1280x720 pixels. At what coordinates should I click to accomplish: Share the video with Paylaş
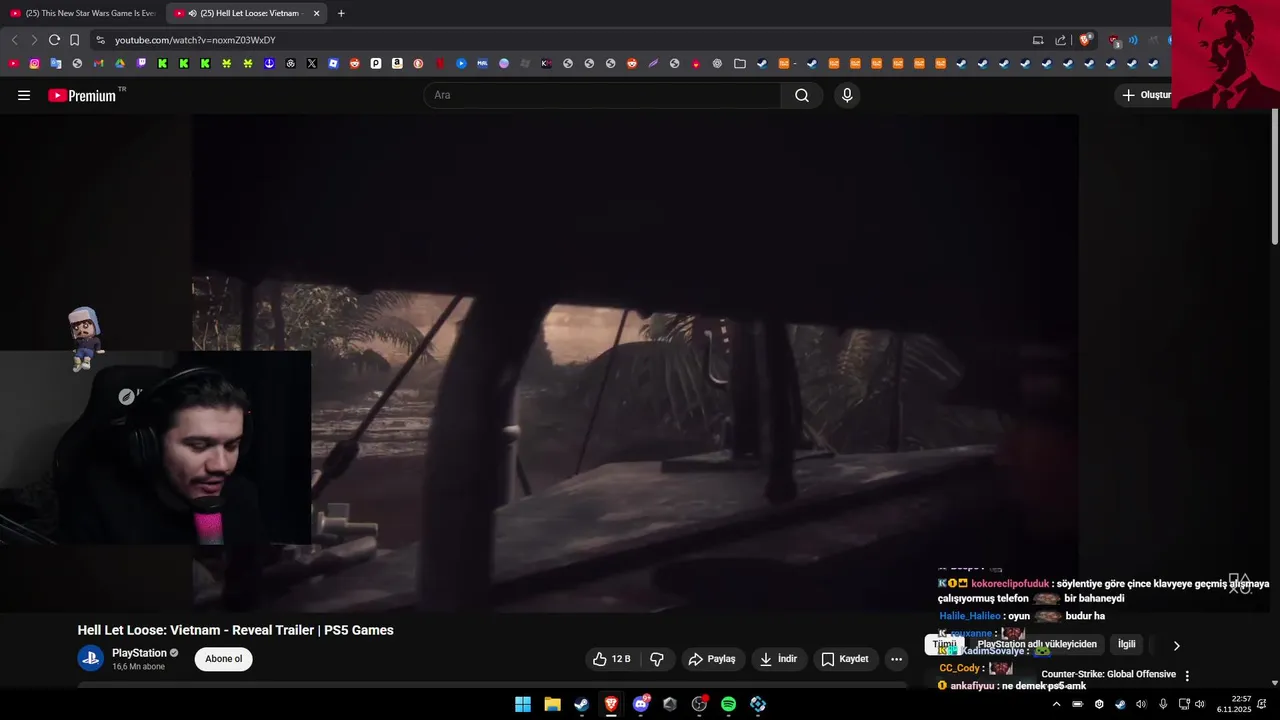tap(712, 659)
